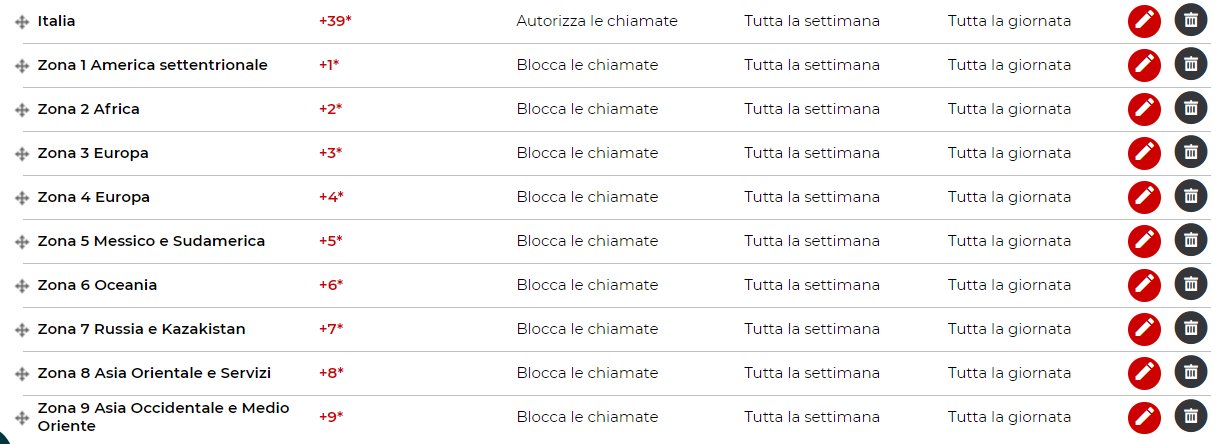Delete the Zona 4 Europa rule
This screenshot has width=1225, height=444.
point(1190,197)
